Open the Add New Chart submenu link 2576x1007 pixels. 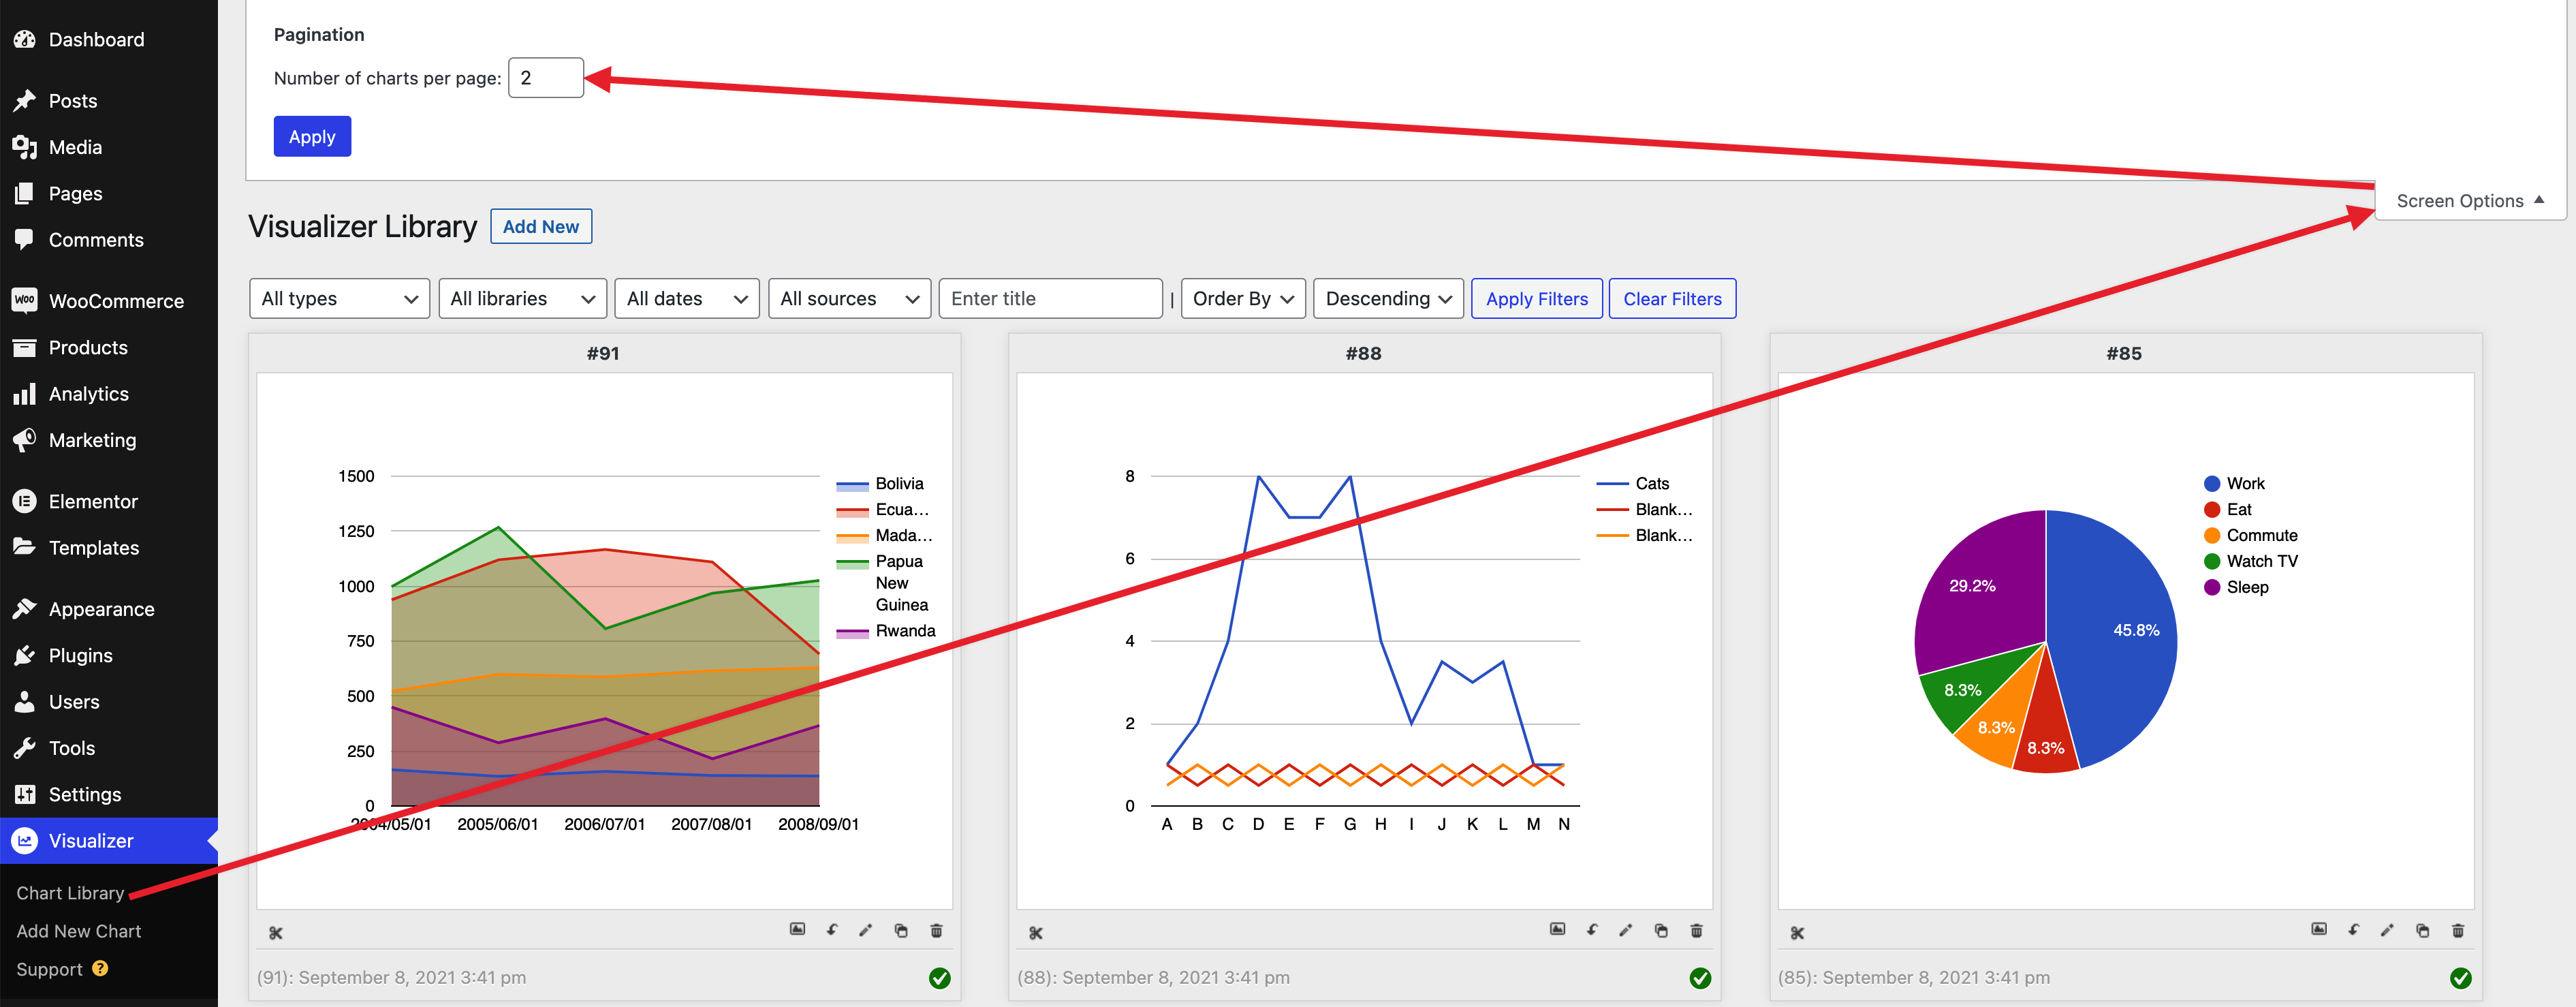(79, 931)
